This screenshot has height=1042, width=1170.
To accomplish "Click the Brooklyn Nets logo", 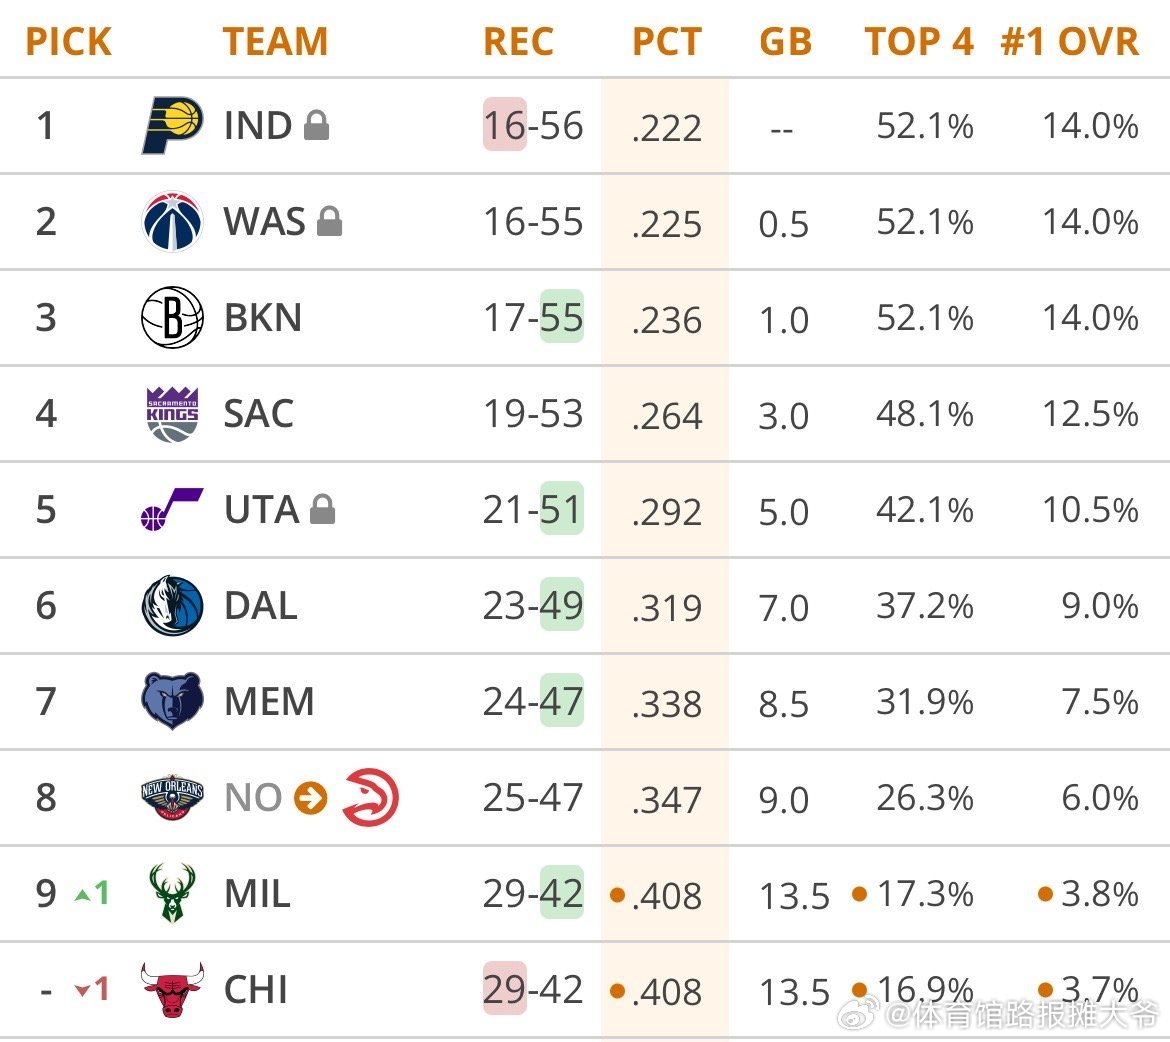I will [x=172, y=317].
